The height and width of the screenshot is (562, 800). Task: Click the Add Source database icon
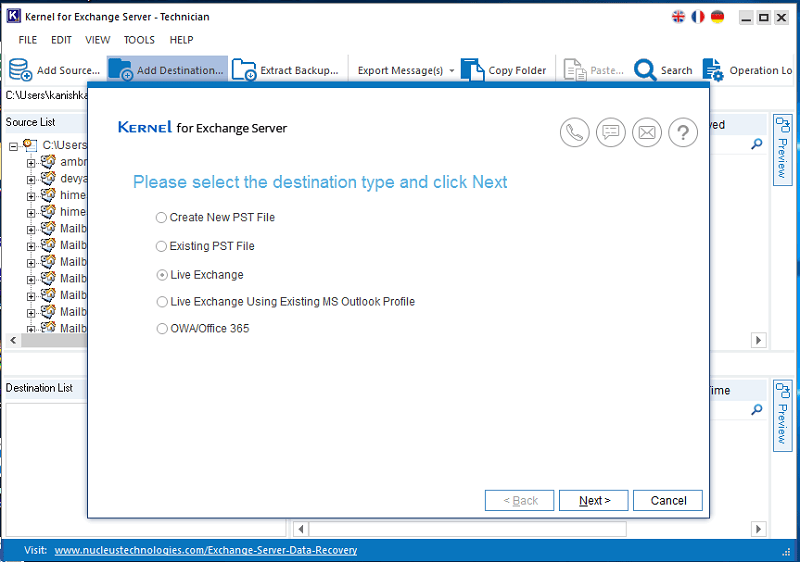point(20,70)
